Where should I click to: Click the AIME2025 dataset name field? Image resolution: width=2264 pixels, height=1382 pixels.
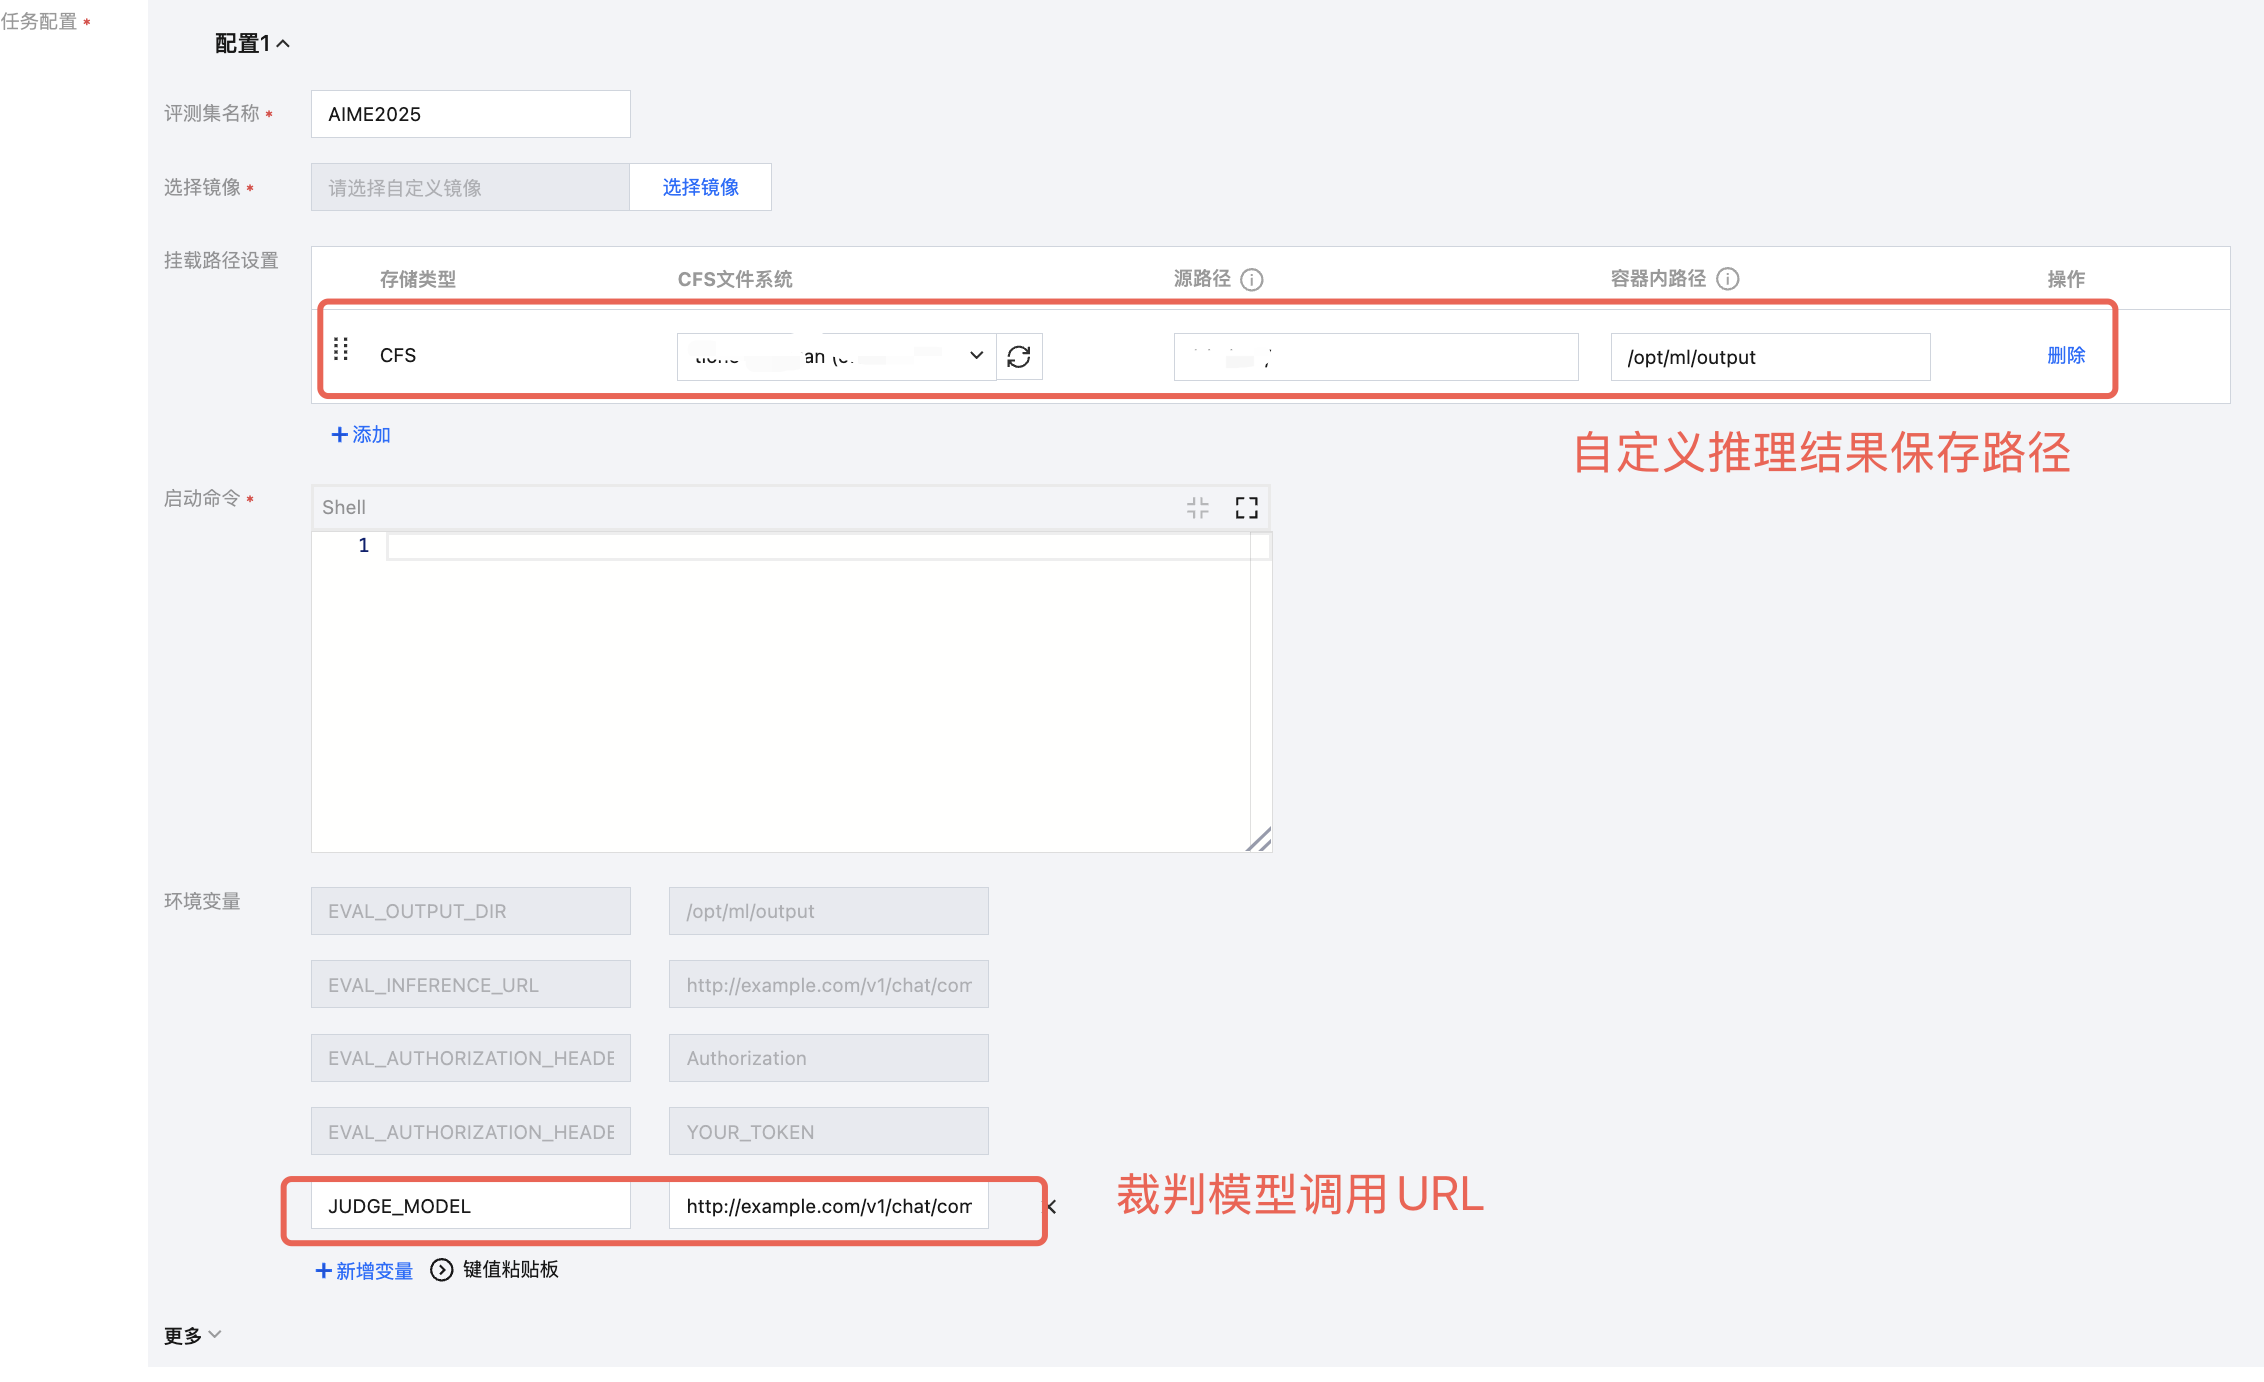(470, 115)
